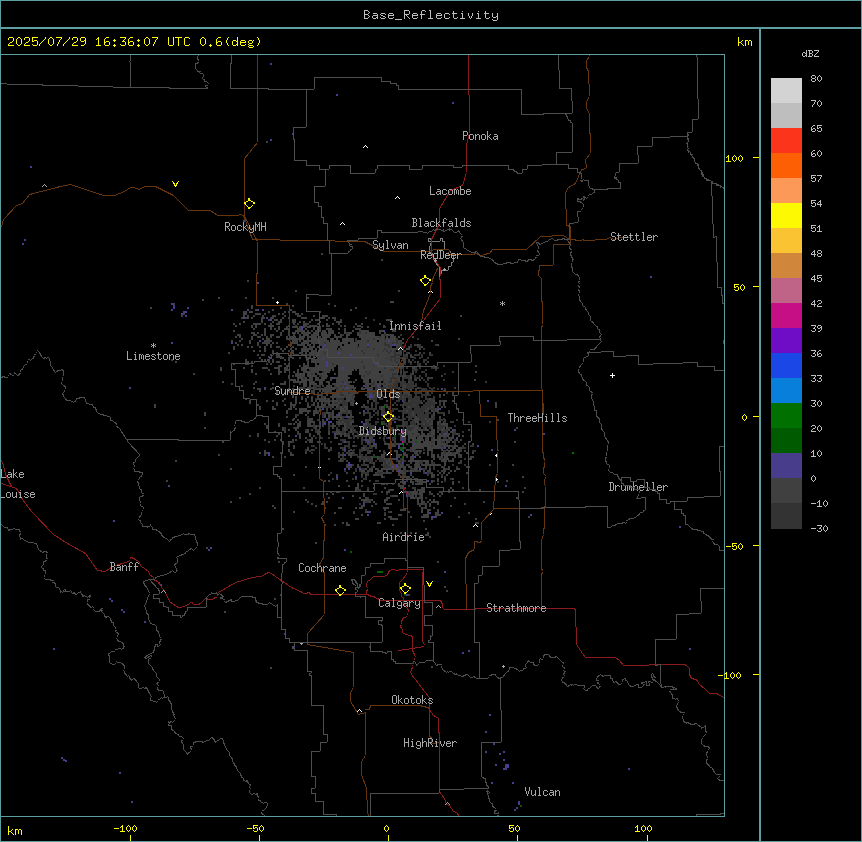This screenshot has width=862, height=842.
Task: Click the yellow V marker east of Calgary
Action: tap(429, 584)
